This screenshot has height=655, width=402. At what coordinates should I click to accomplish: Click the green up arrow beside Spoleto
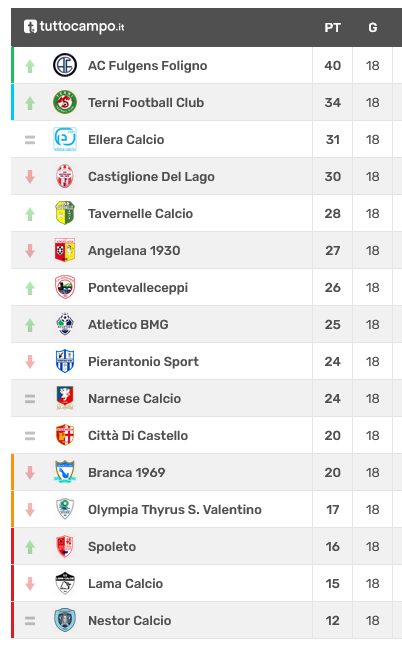tap(30, 546)
